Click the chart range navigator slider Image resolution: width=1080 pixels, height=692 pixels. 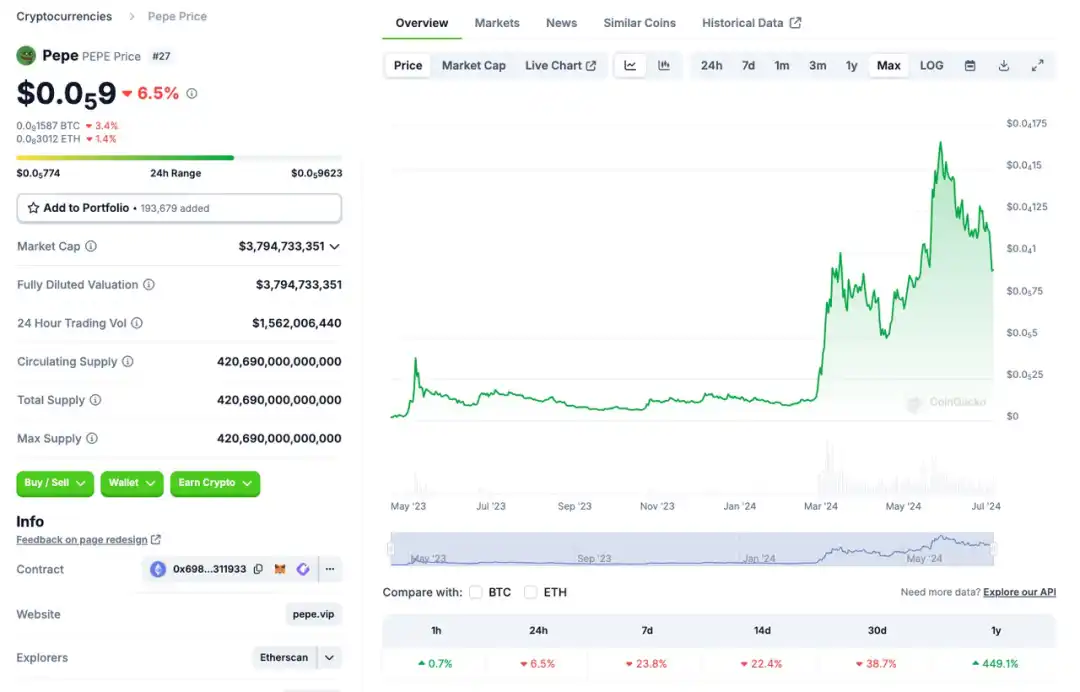pos(692,549)
